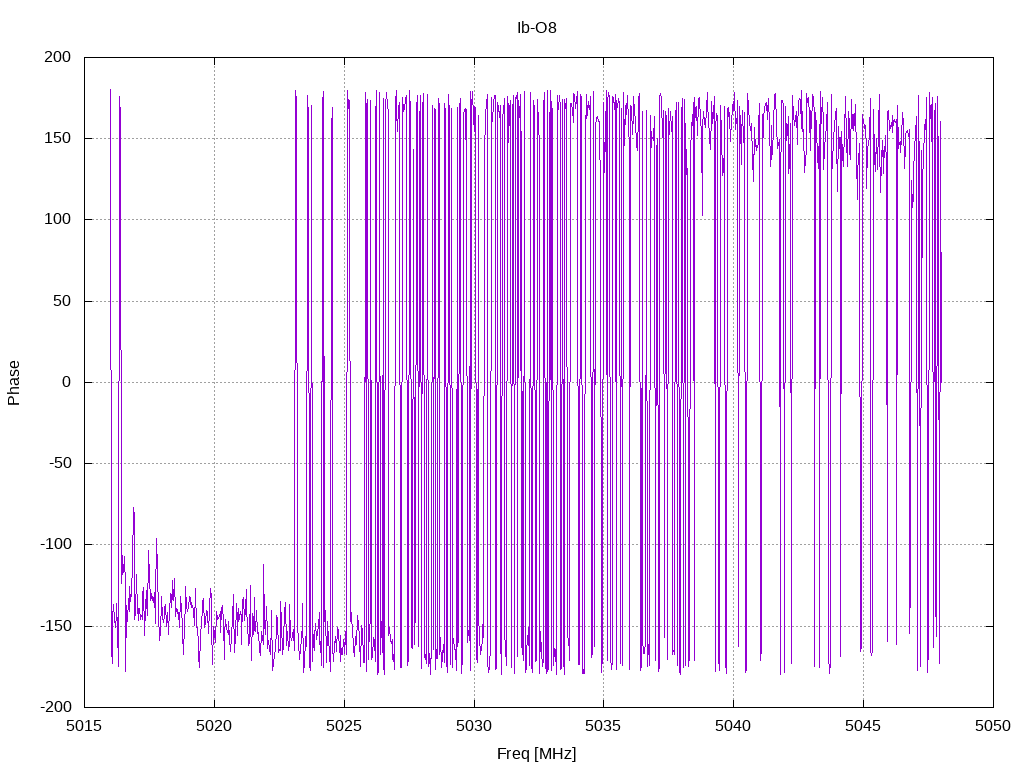This screenshot has width=1024, height=768.
Task: Click the x-axis tick label 5015
Action: coord(84,726)
